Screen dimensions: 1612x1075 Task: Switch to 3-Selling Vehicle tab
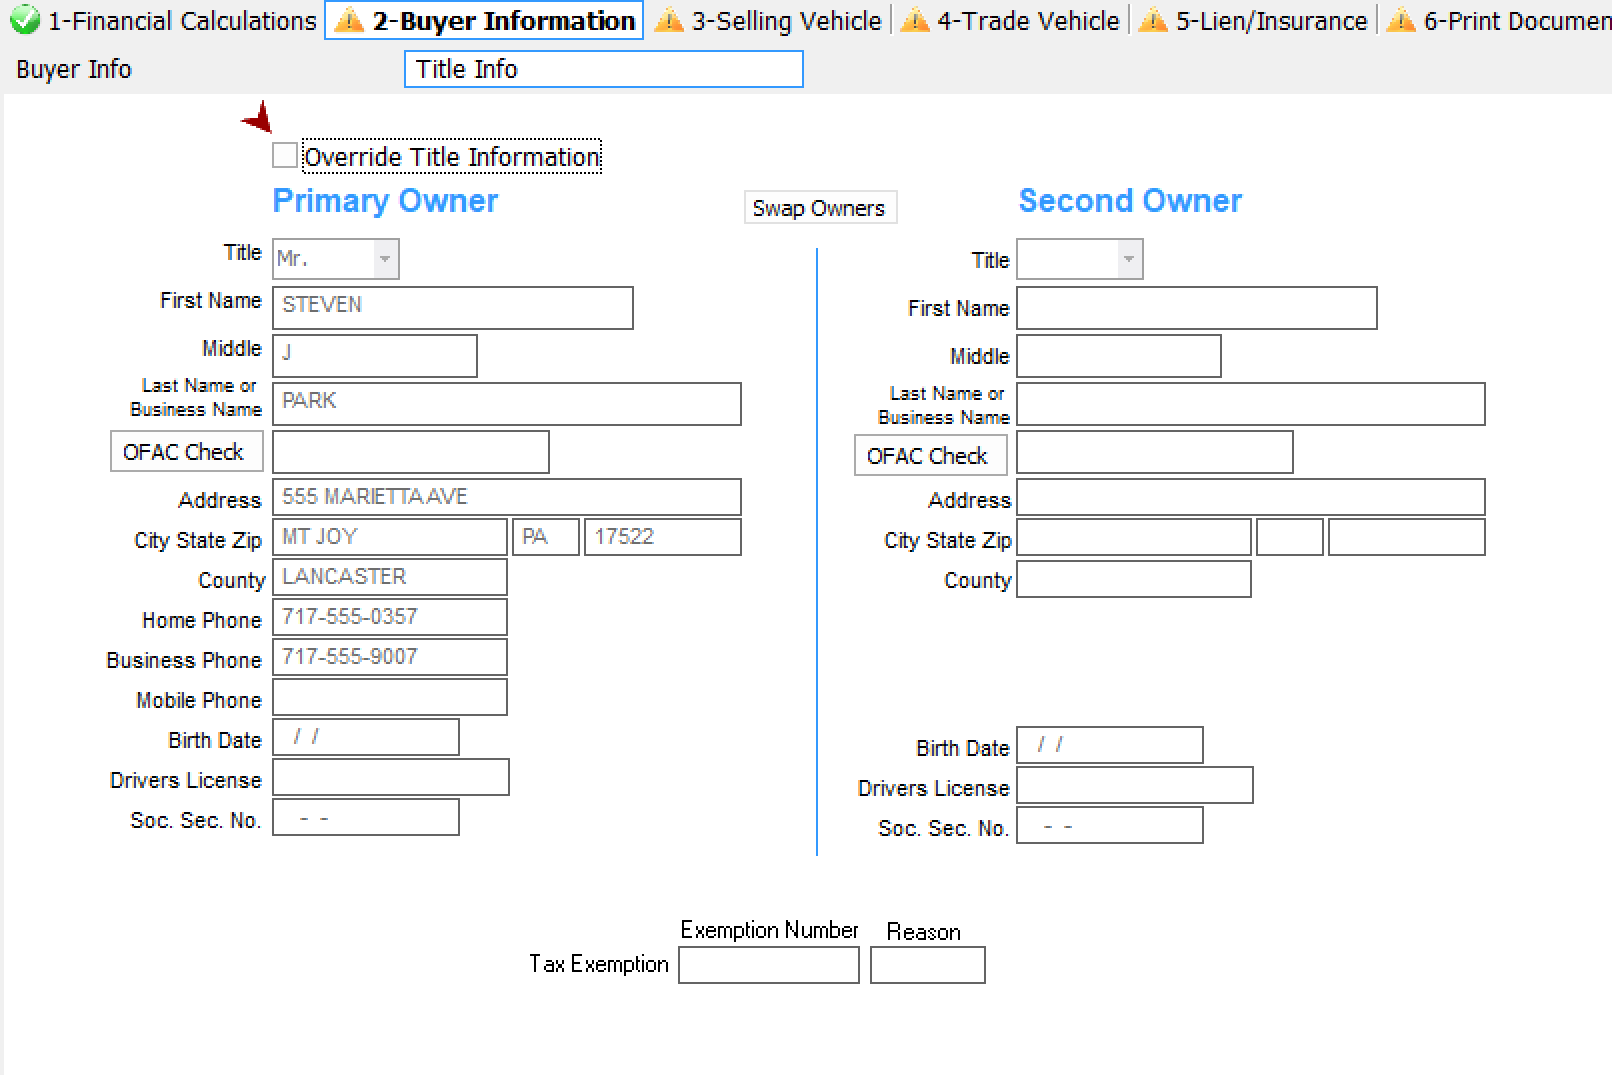coord(786,21)
